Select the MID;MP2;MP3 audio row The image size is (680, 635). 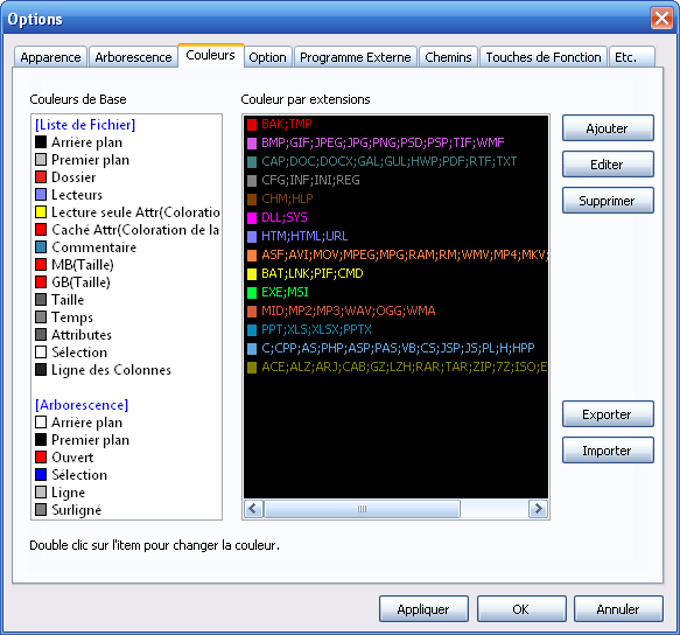(x=396, y=311)
